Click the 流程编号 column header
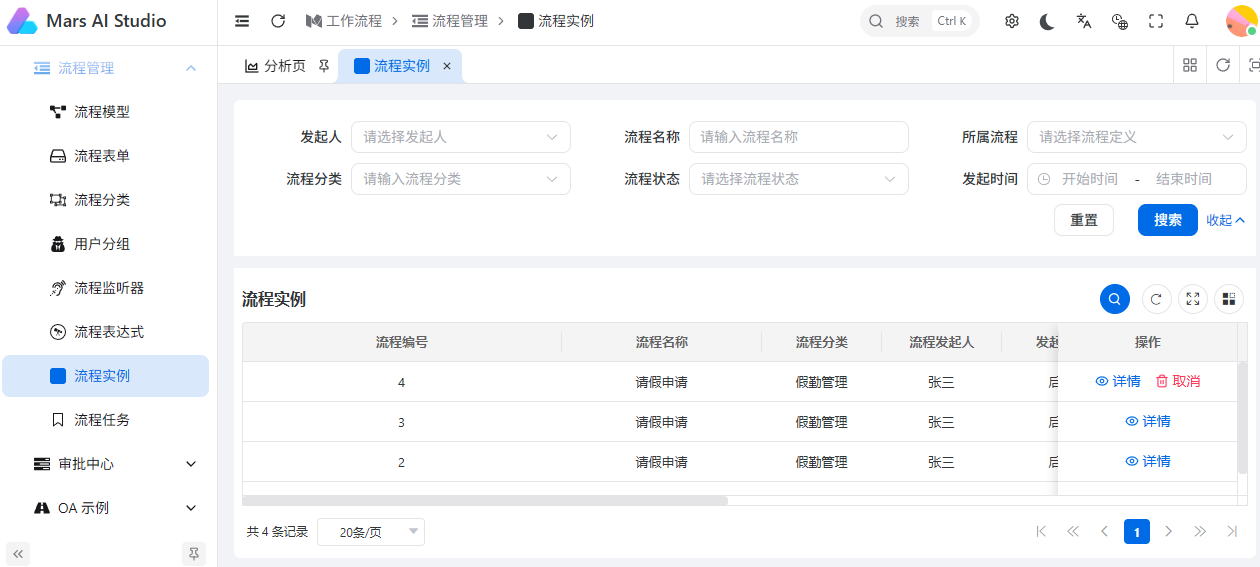The height and width of the screenshot is (567, 1260). coord(402,342)
